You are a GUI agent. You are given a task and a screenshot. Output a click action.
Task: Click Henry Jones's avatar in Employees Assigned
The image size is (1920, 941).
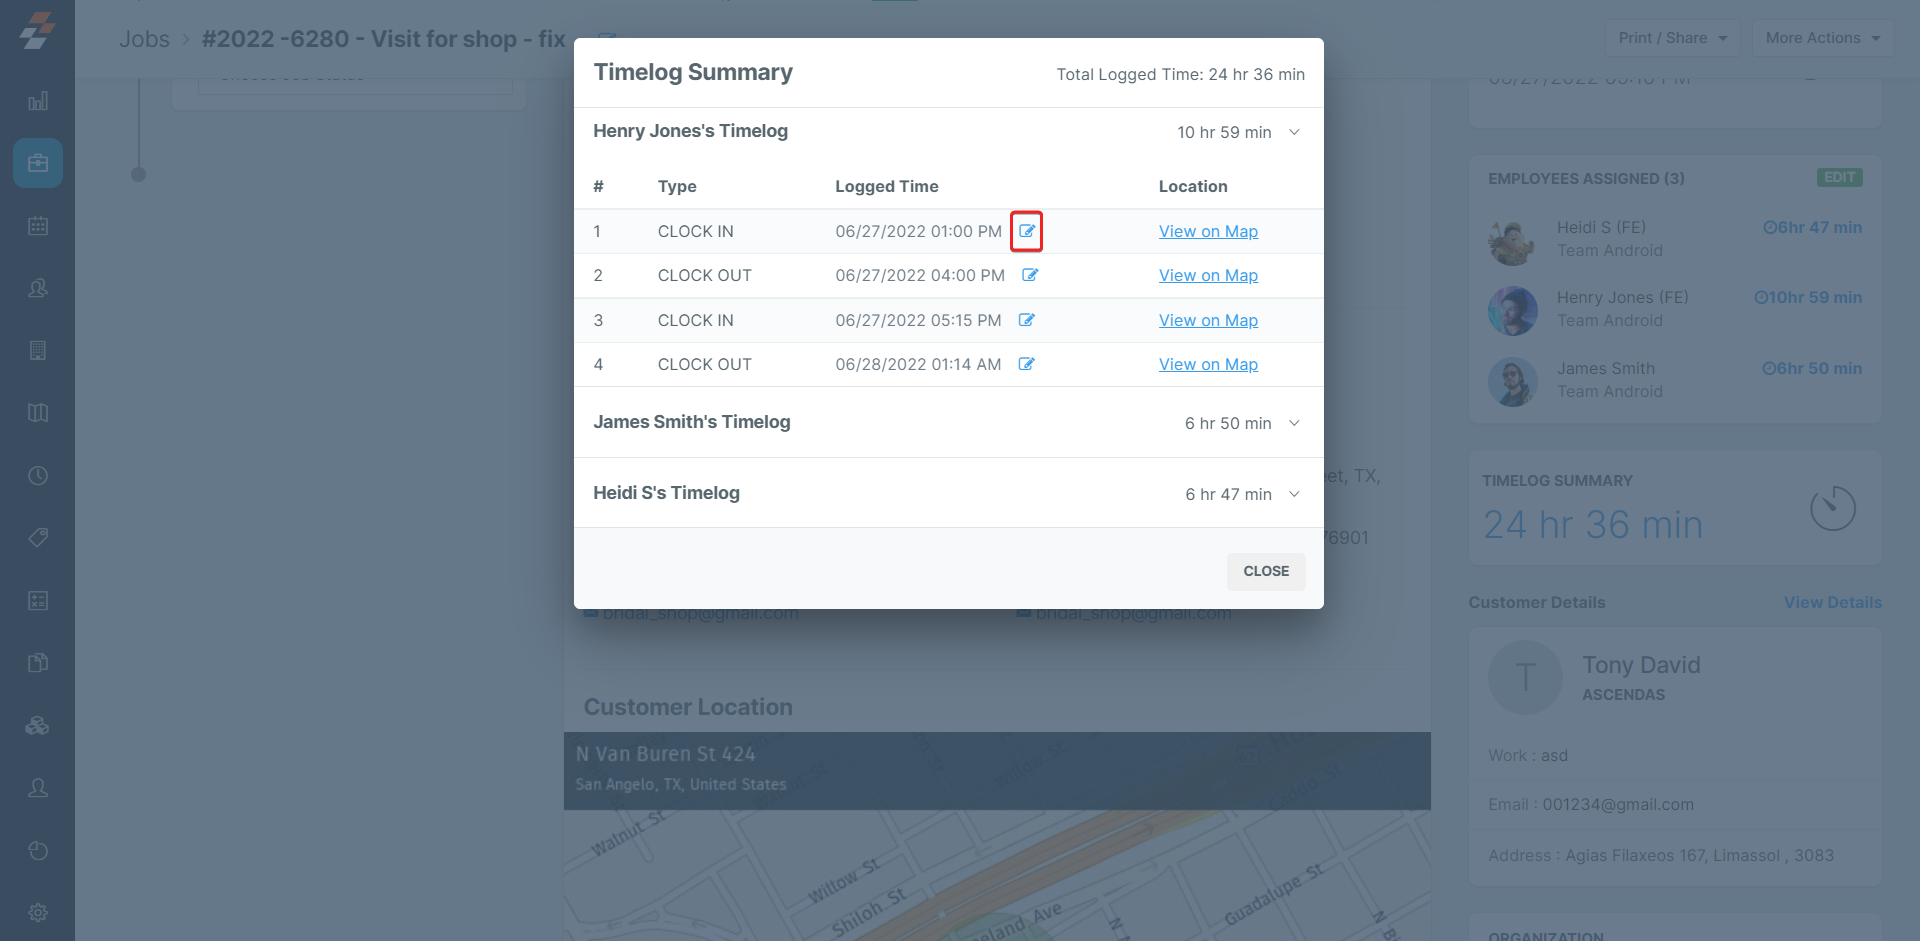coord(1512,310)
